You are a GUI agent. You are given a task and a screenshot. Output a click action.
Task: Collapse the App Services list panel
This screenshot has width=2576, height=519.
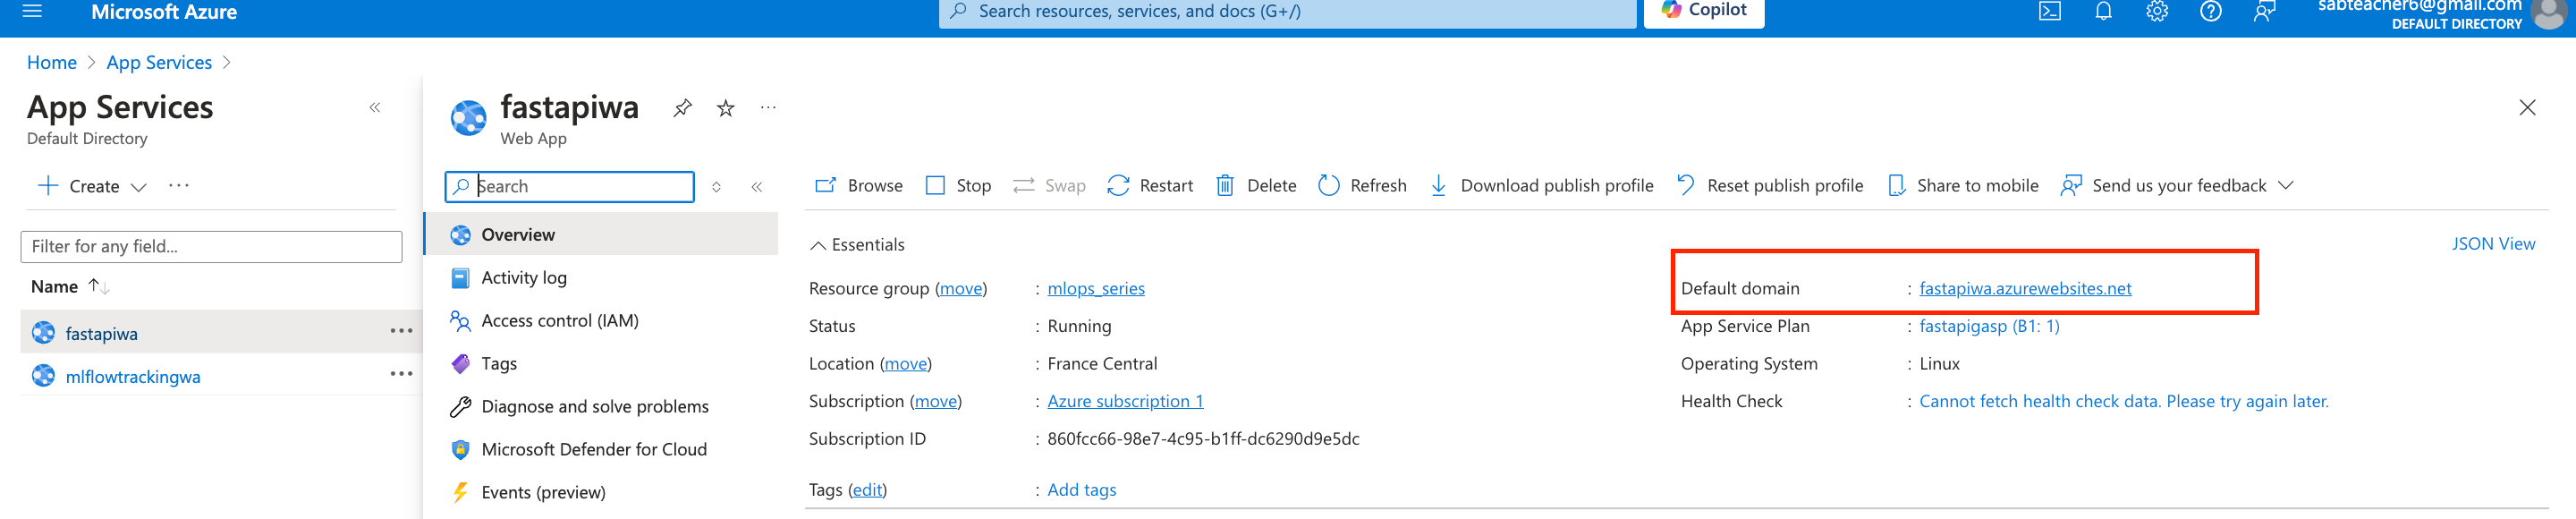375,108
